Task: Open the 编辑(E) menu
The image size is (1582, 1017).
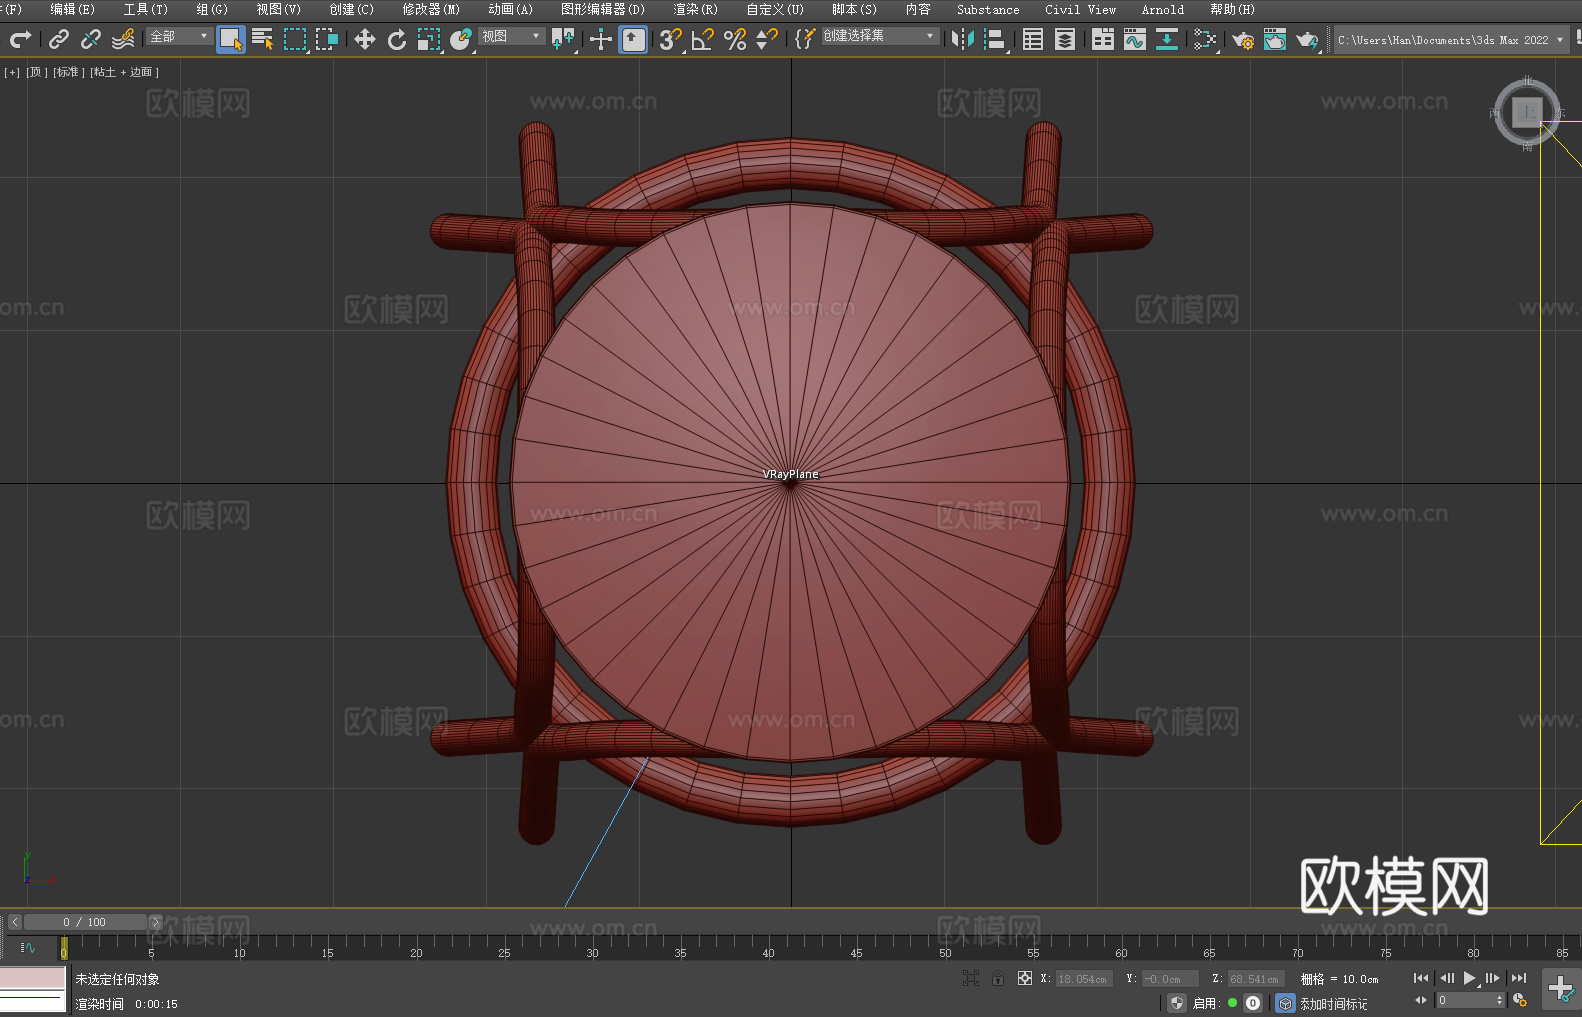Action: (73, 9)
